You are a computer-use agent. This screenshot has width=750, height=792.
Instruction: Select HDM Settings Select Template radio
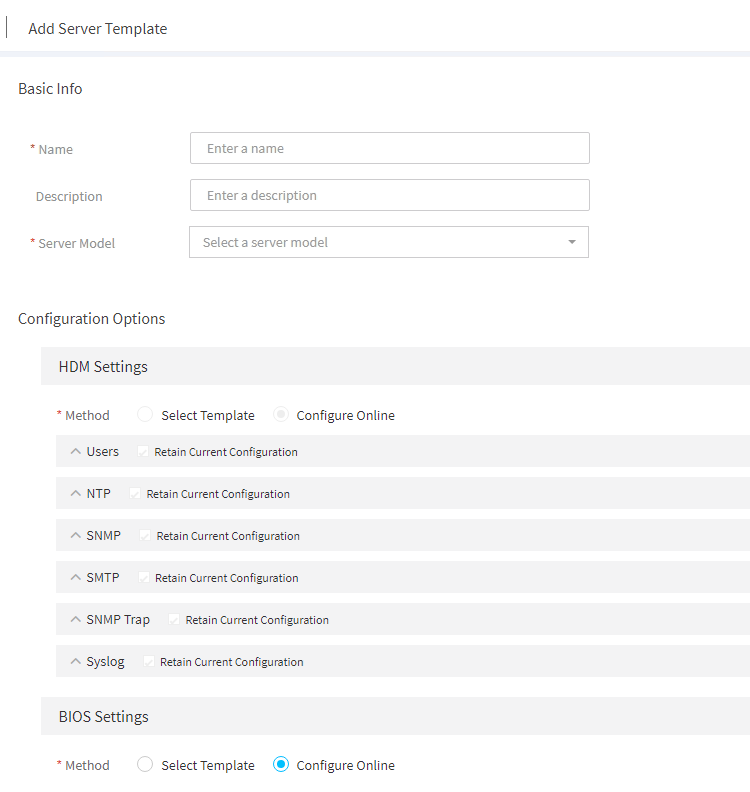[x=145, y=414]
